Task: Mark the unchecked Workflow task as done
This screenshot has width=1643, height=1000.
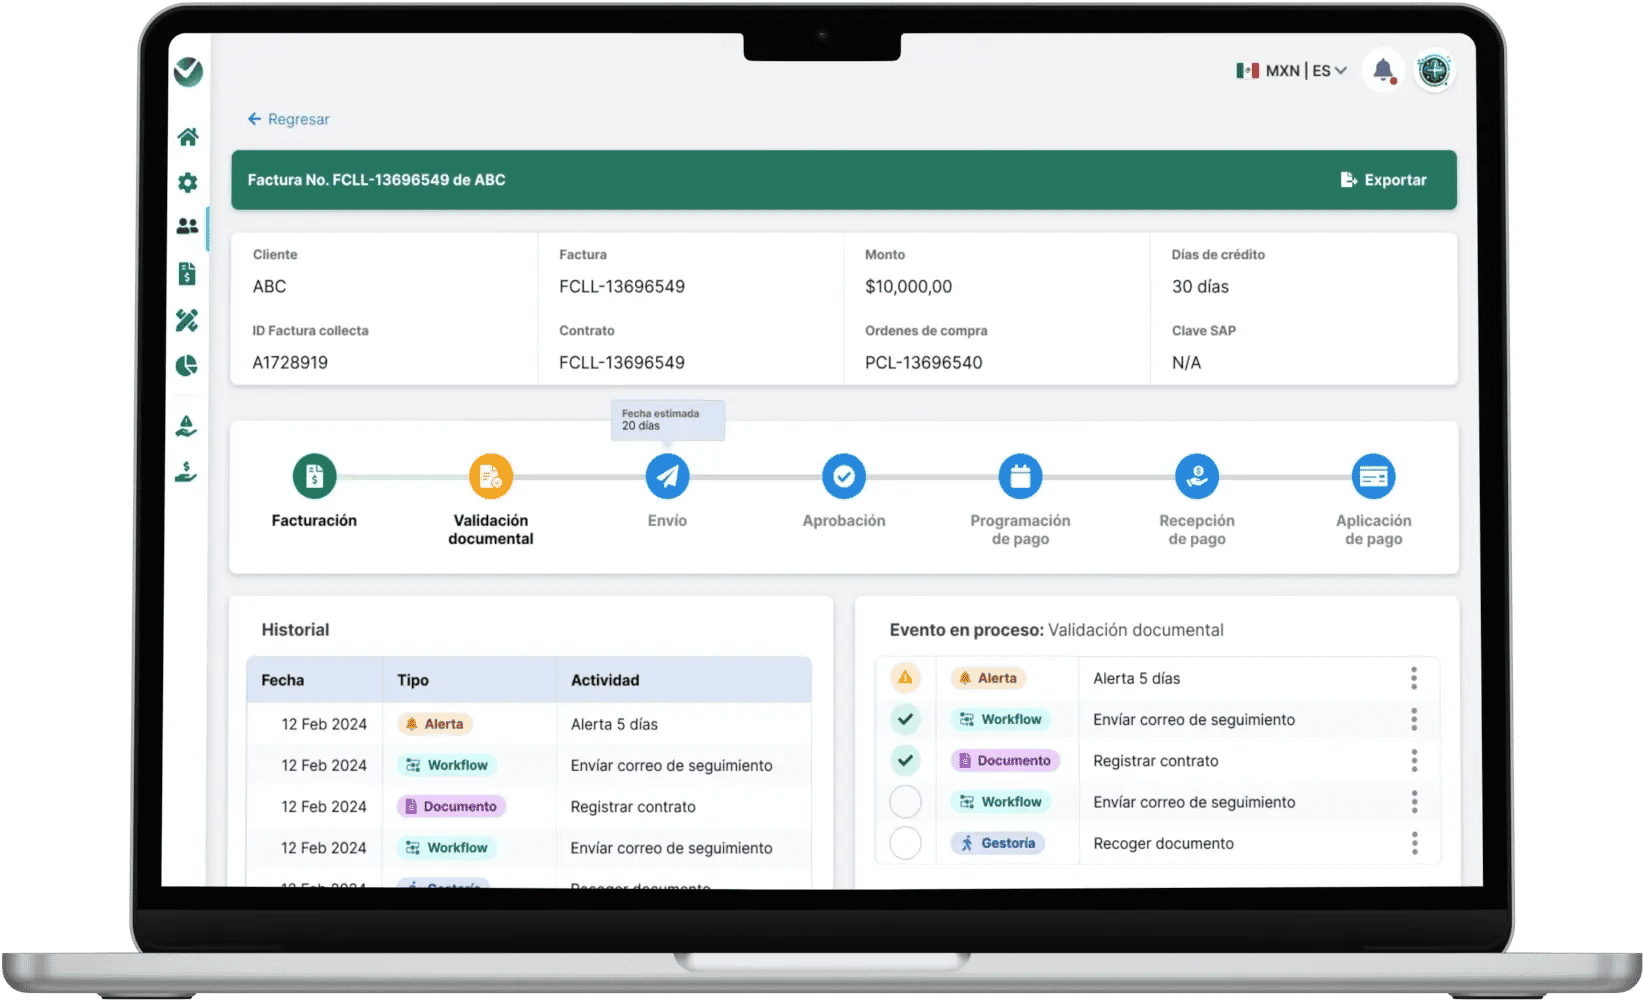Action: pyautogui.click(x=905, y=802)
